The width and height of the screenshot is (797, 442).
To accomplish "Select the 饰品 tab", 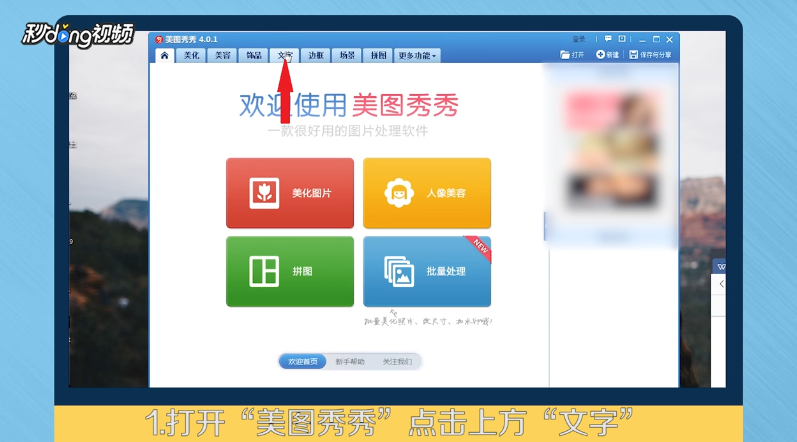I will tap(253, 55).
